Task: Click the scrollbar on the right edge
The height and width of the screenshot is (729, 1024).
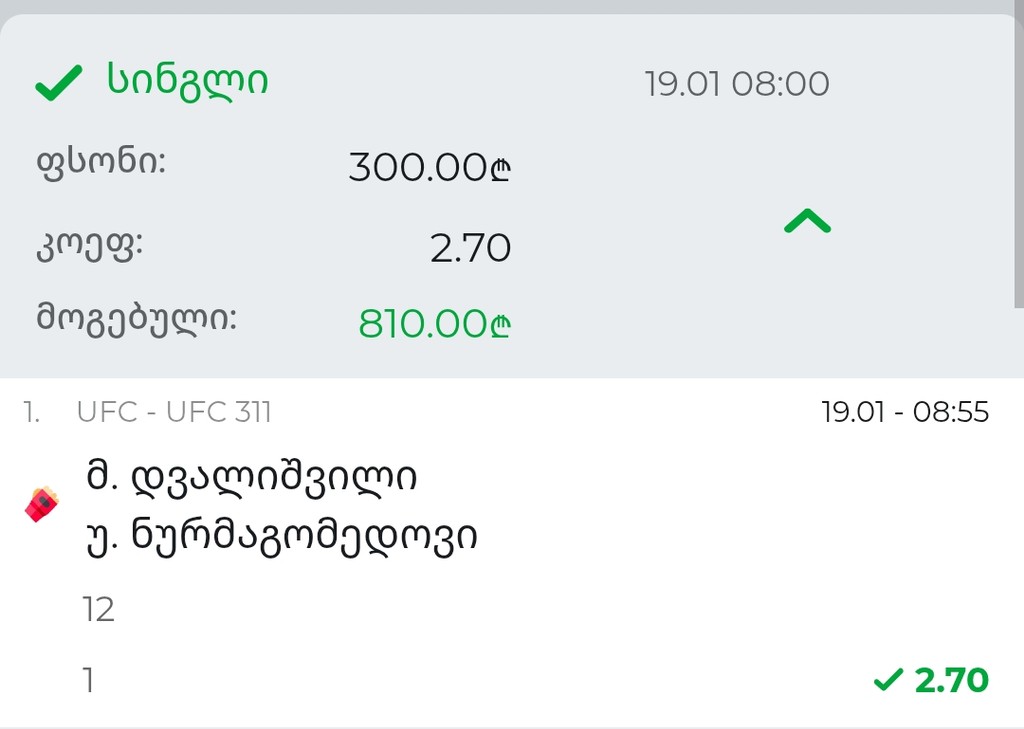Action: point(1017,160)
